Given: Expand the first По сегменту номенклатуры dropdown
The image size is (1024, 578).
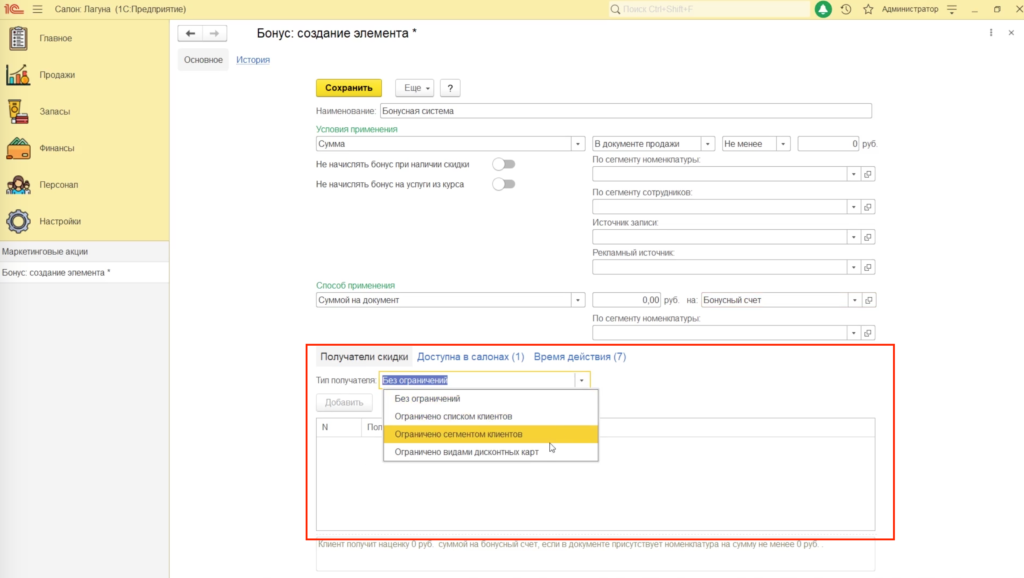Looking at the screenshot, I should (854, 174).
